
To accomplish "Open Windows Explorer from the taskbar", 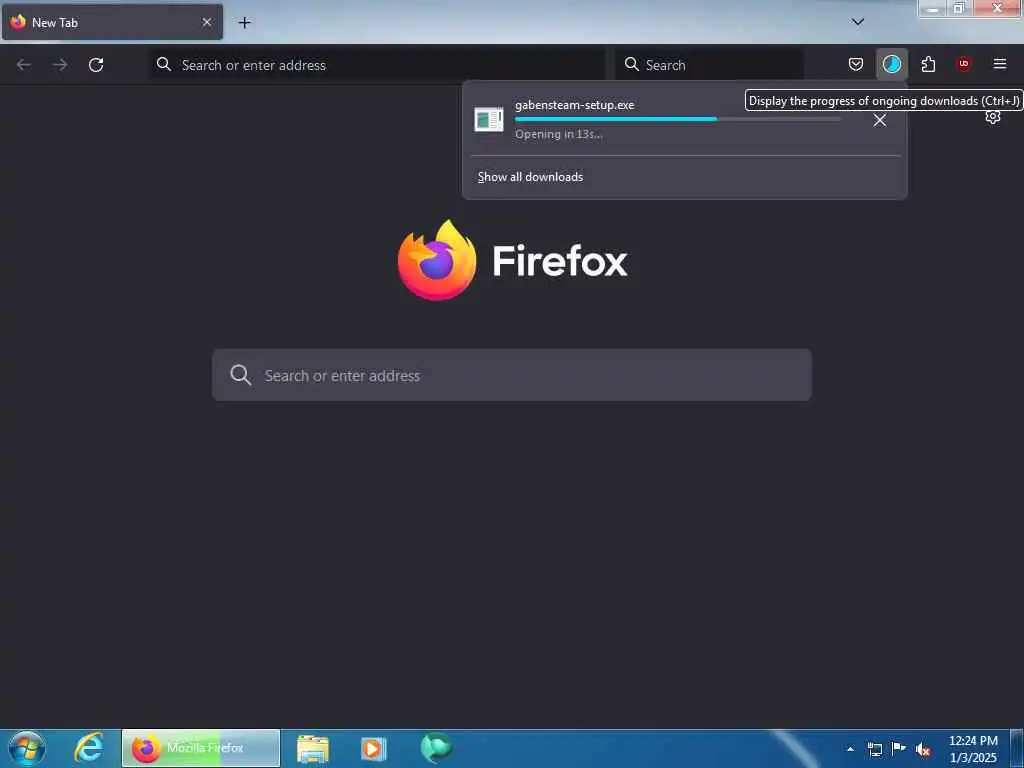I will coord(313,748).
